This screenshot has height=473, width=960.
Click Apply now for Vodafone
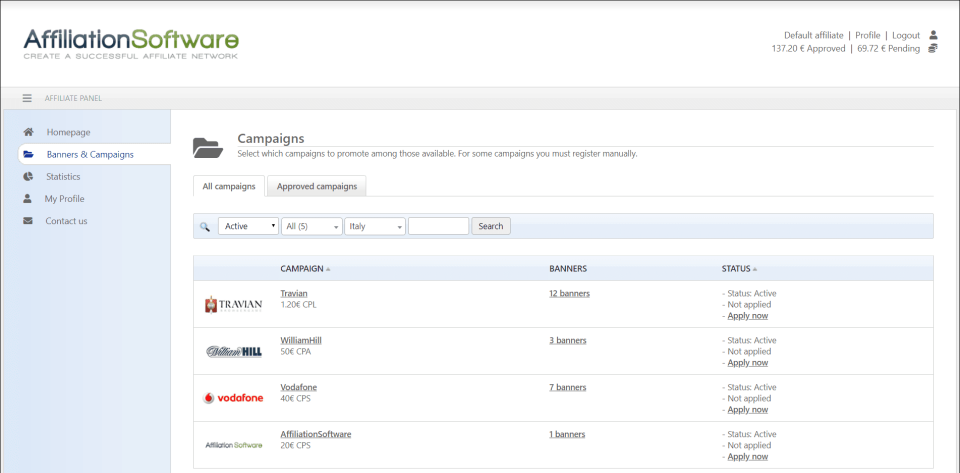(748, 409)
